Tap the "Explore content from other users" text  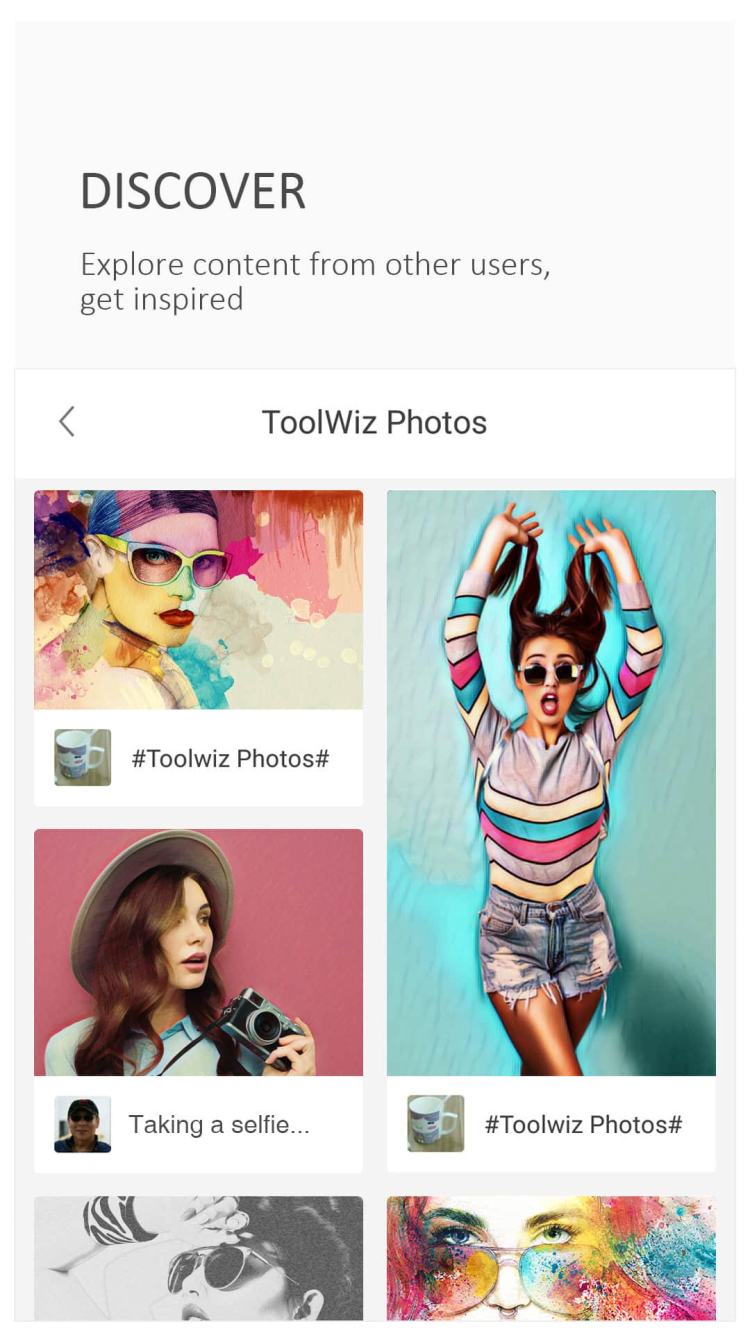pyautogui.click(x=315, y=265)
